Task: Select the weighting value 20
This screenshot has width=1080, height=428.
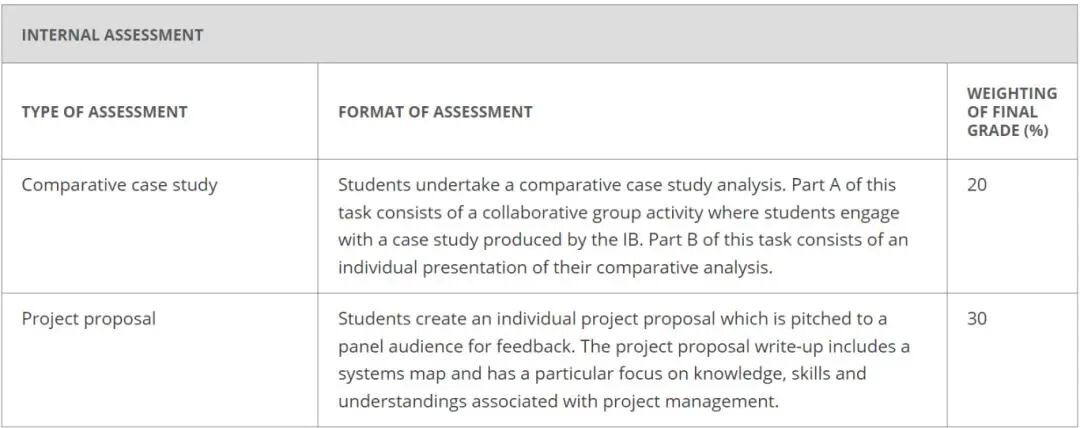Action: pyautogui.click(x=977, y=185)
